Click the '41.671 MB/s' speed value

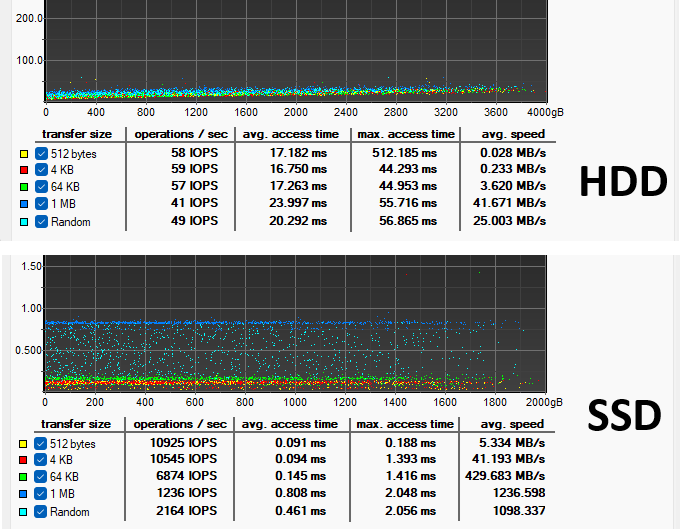(x=509, y=202)
